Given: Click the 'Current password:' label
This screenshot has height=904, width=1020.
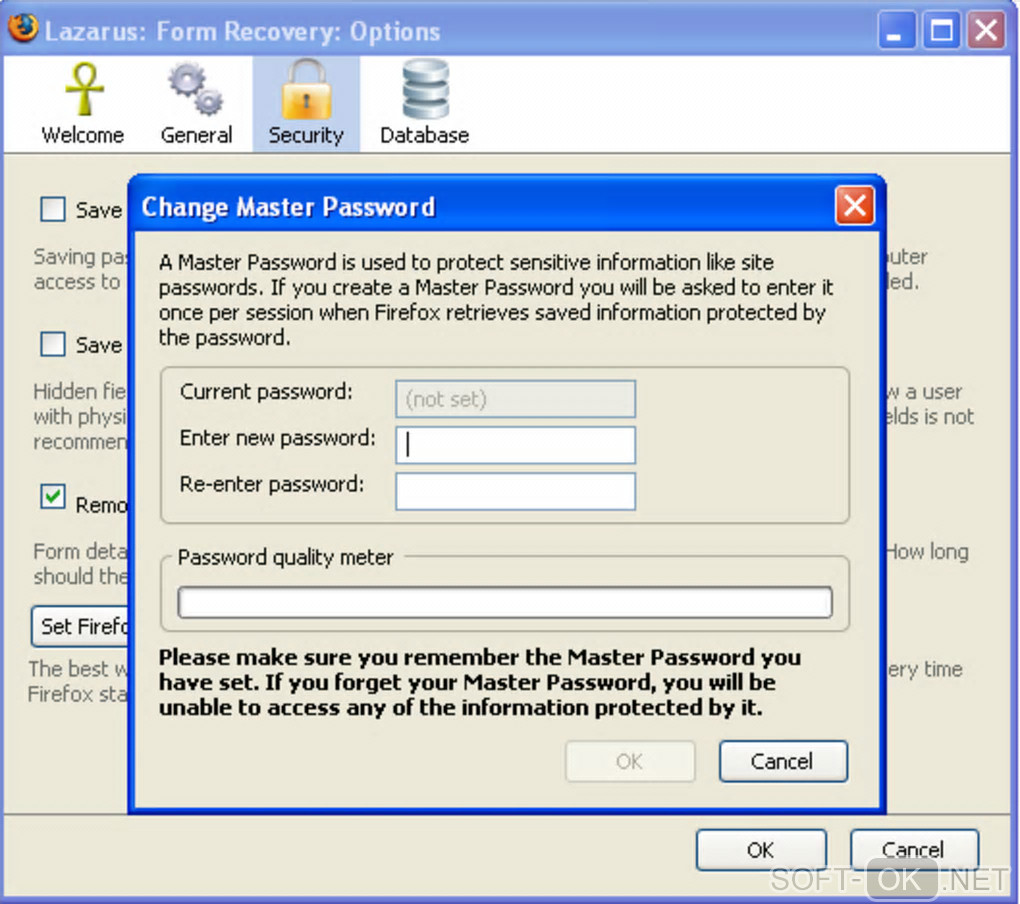Looking at the screenshot, I should (266, 392).
